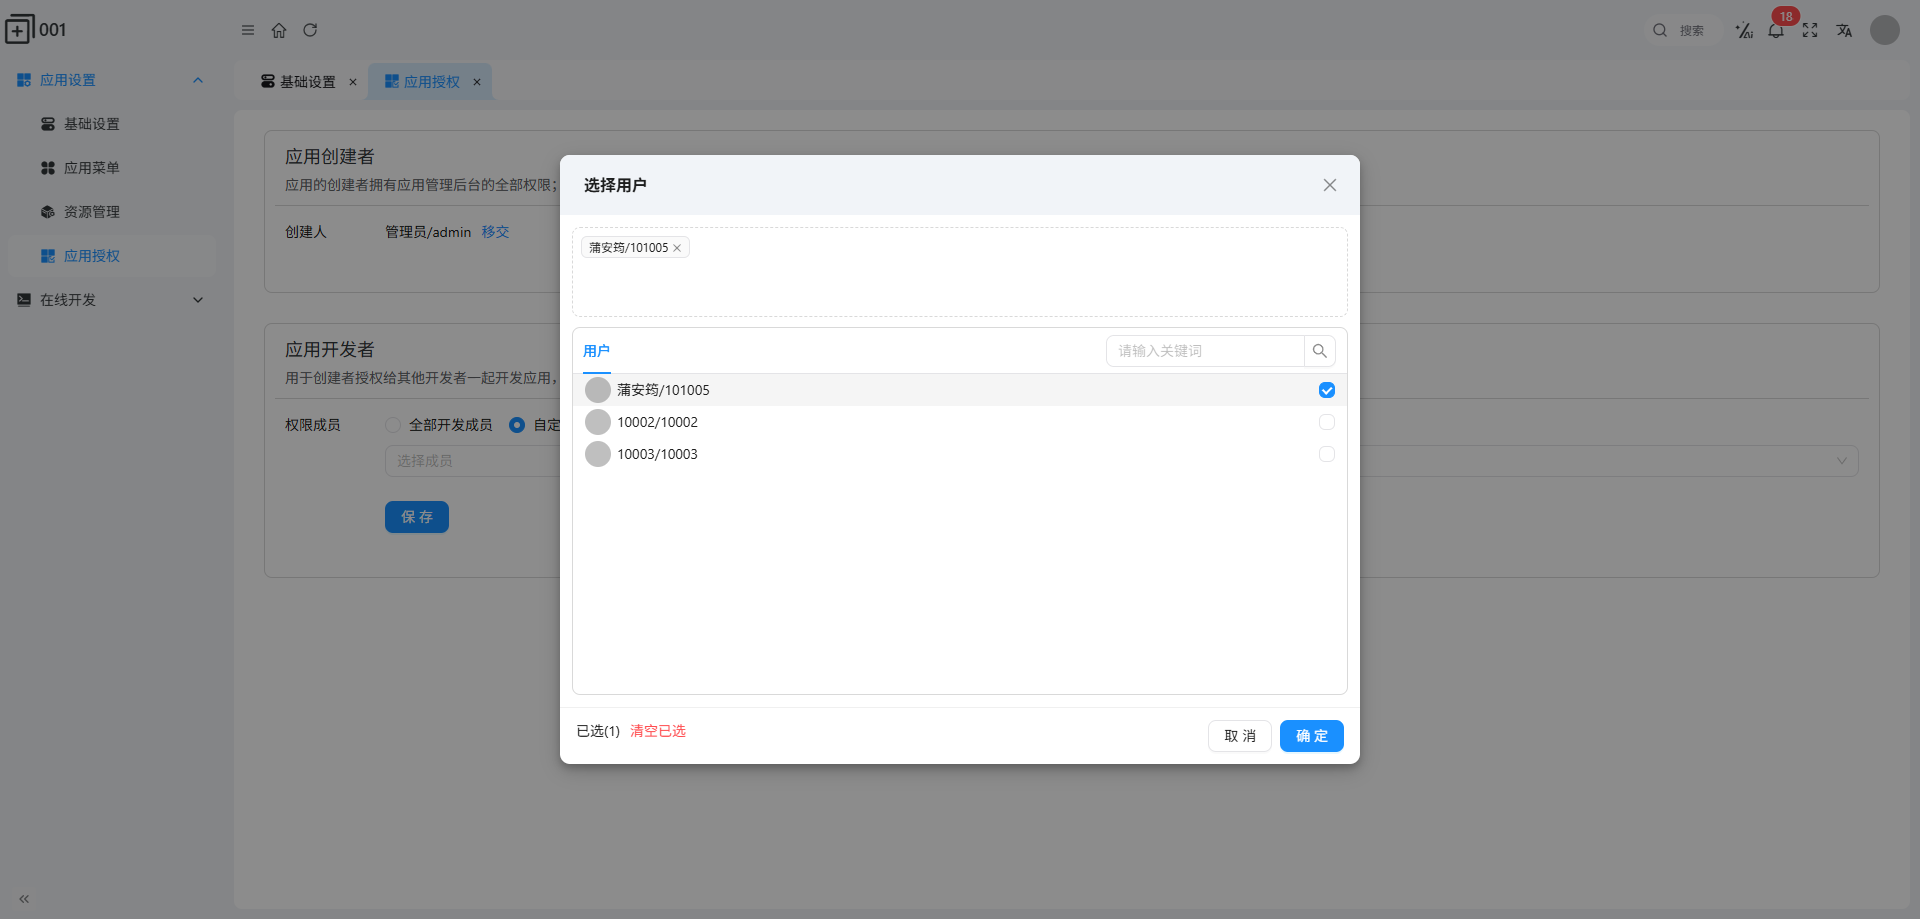
Task: Click the 10002/10002 avatar
Action: click(598, 422)
